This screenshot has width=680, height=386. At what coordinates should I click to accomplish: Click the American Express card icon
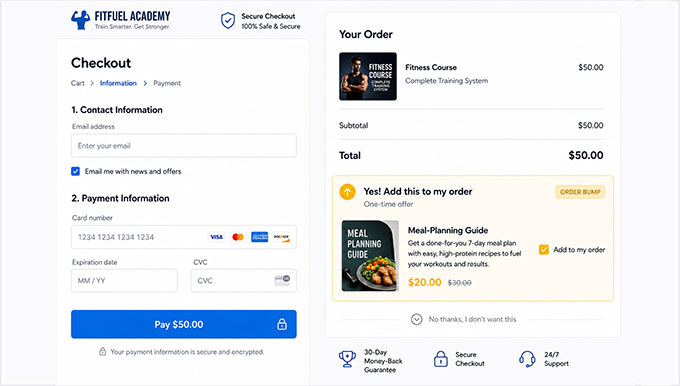(x=259, y=237)
